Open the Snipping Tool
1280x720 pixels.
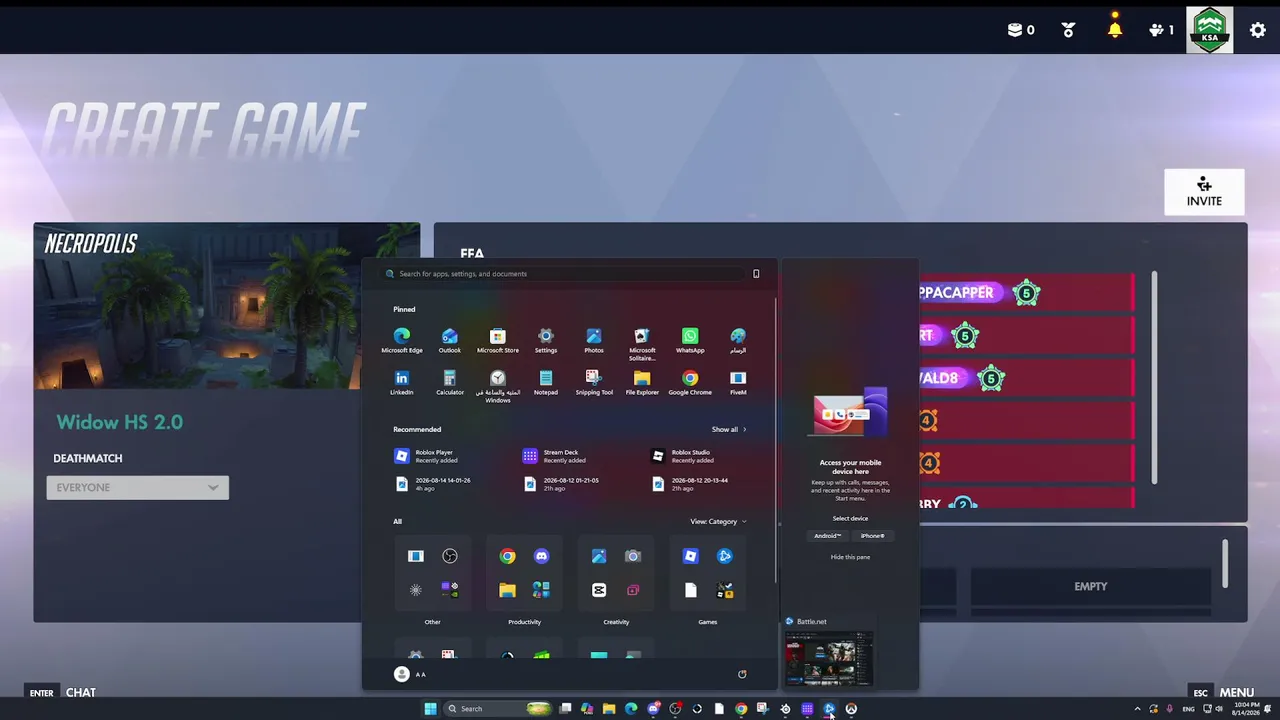pos(593,383)
